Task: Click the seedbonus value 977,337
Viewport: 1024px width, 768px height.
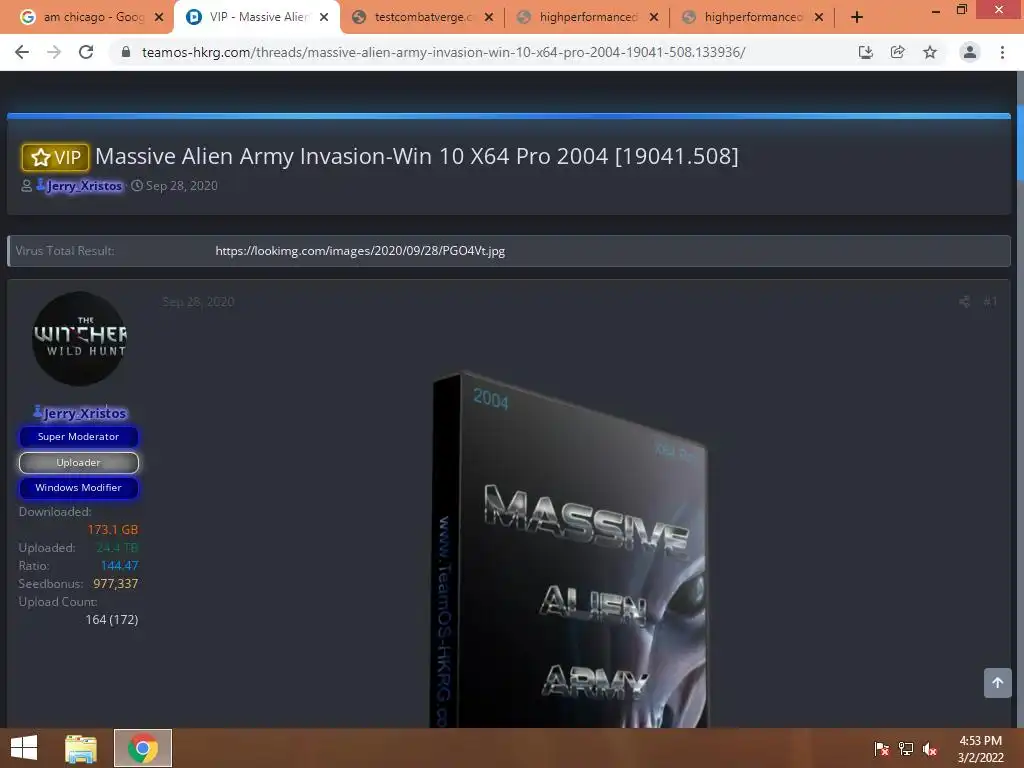Action: point(116,584)
